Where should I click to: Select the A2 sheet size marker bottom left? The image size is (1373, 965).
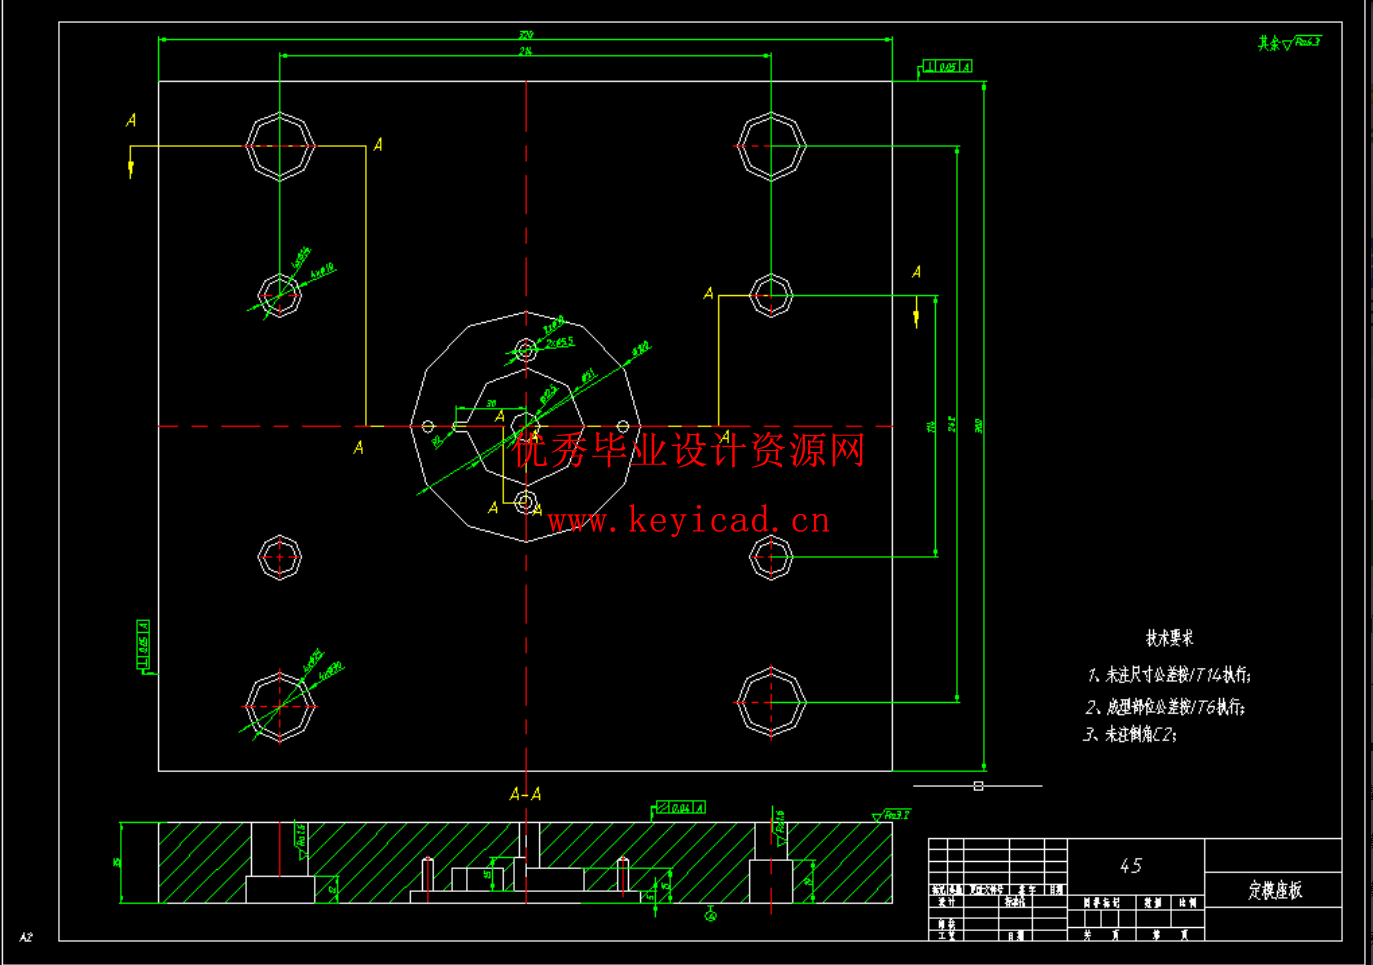pyautogui.click(x=28, y=937)
